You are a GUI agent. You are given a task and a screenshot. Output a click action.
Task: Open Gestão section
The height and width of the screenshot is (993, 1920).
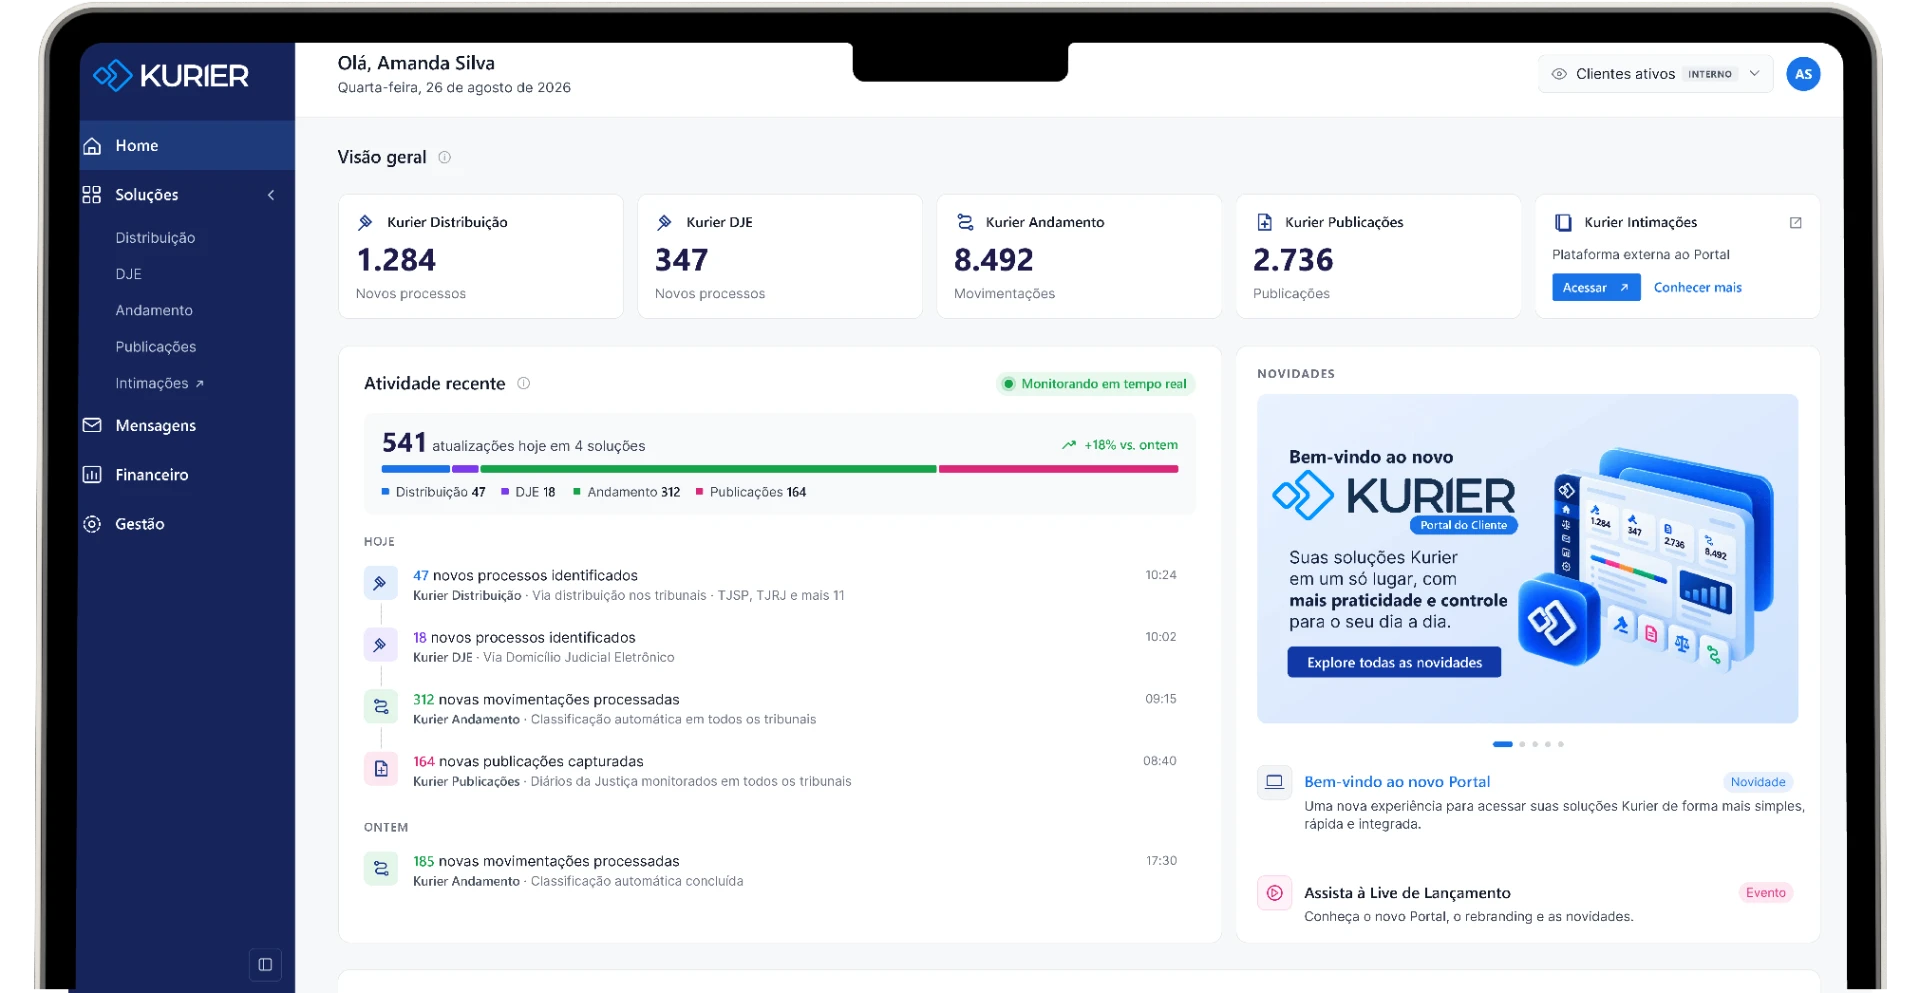[x=139, y=524]
